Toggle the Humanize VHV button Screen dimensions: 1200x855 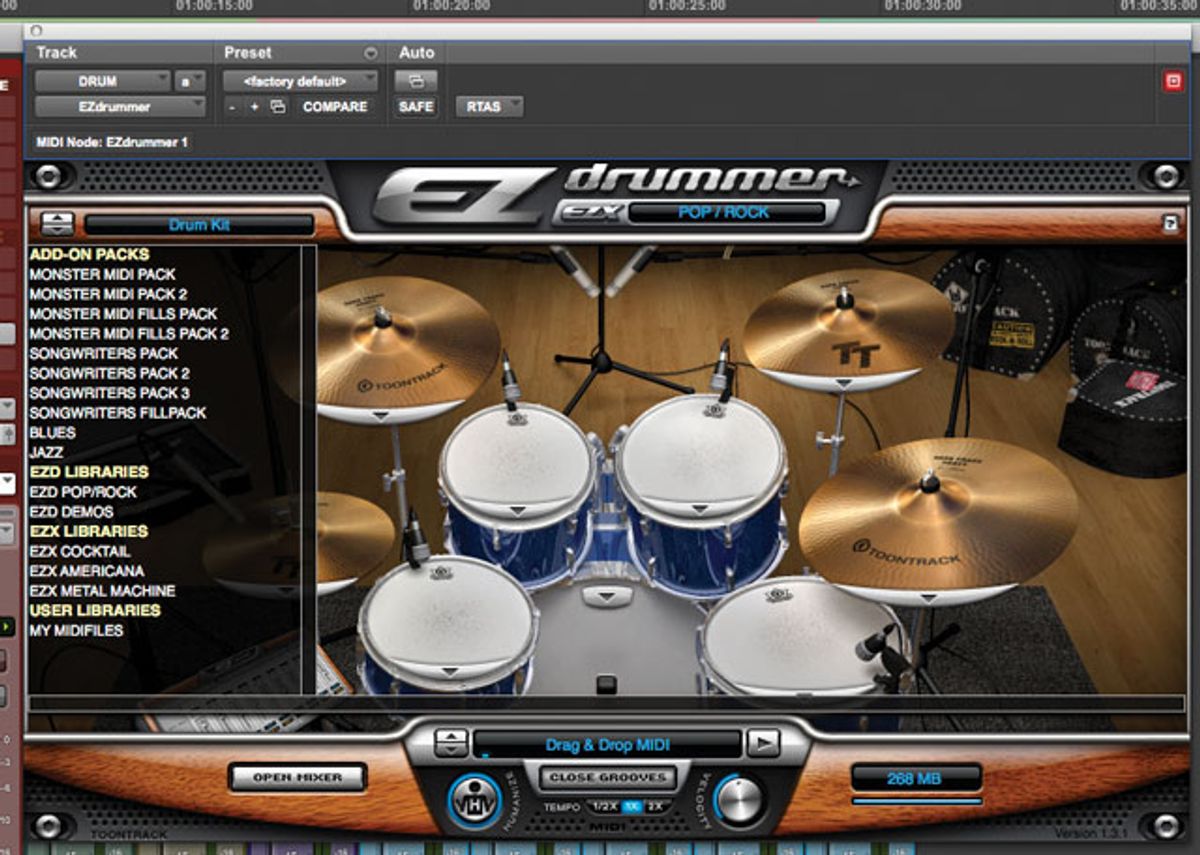click(475, 800)
